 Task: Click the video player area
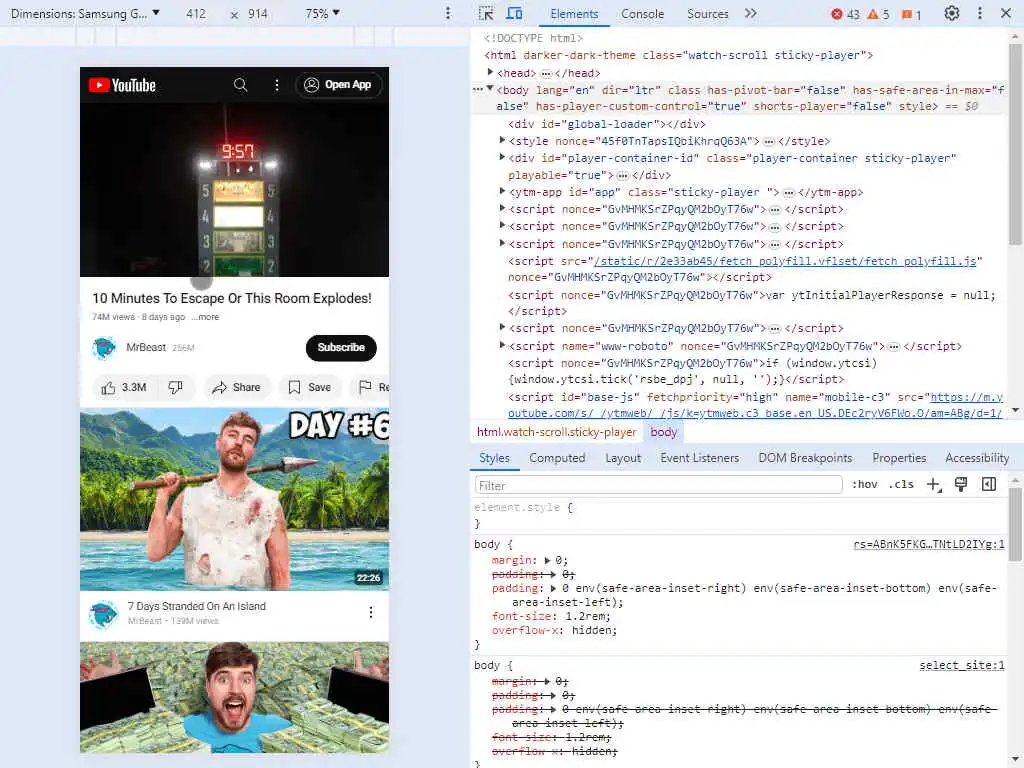pyautogui.click(x=234, y=190)
